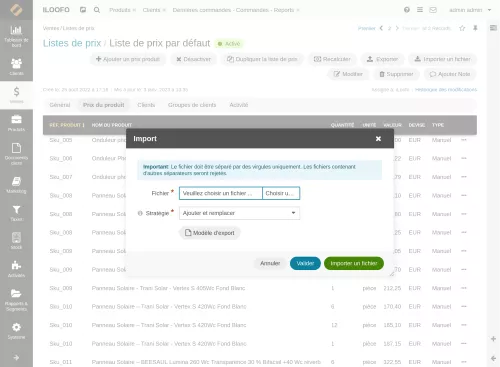Click the Sku_011 row reference
Viewport: 500px width, 367px height.
[61, 362]
